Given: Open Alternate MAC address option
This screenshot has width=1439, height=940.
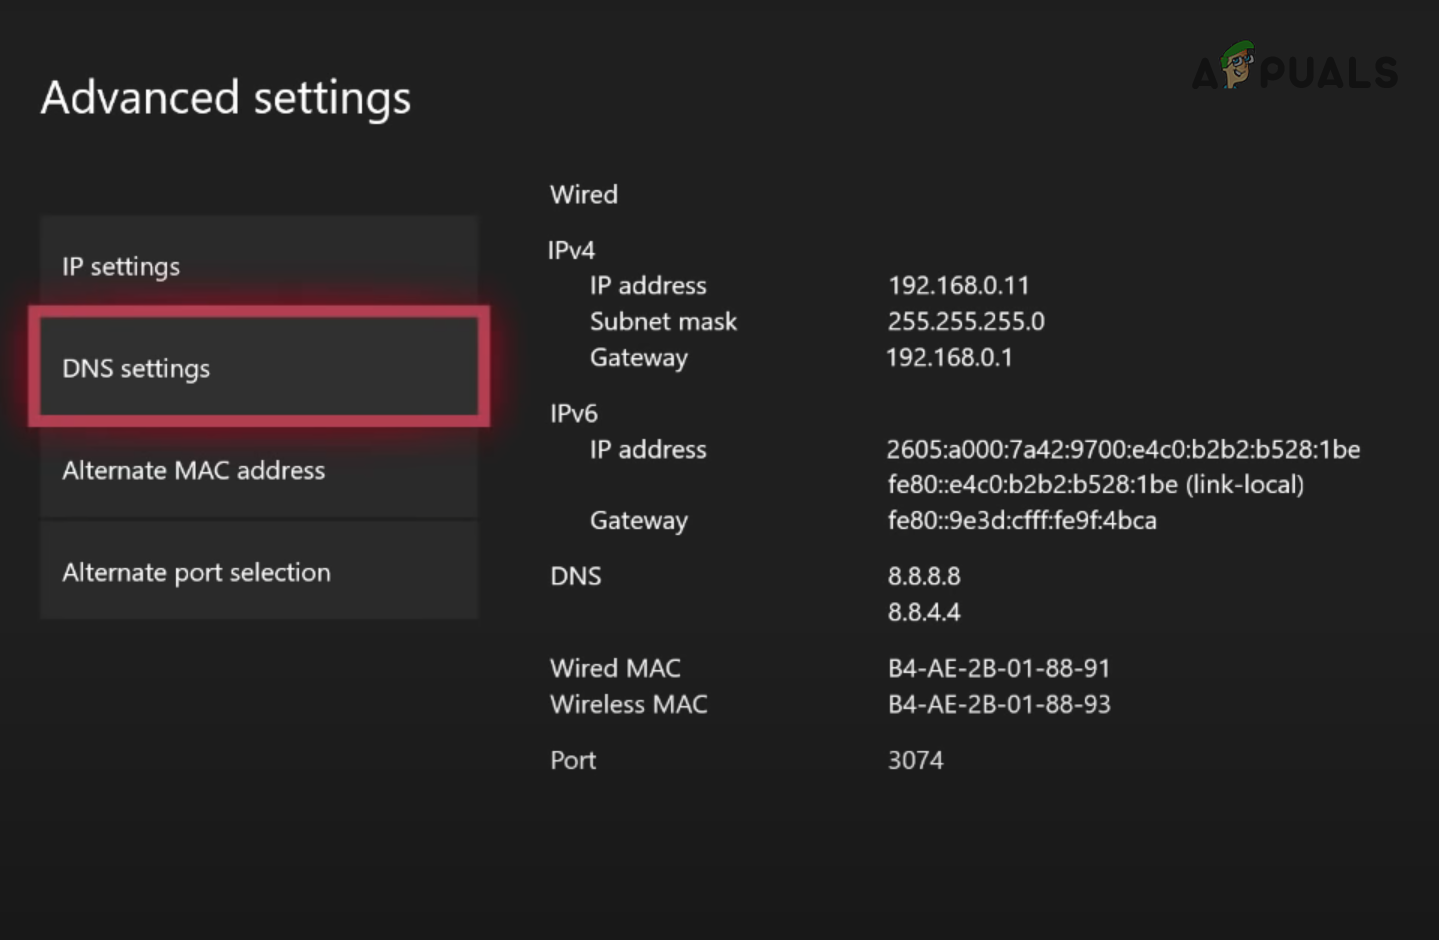Looking at the screenshot, I should point(258,470).
